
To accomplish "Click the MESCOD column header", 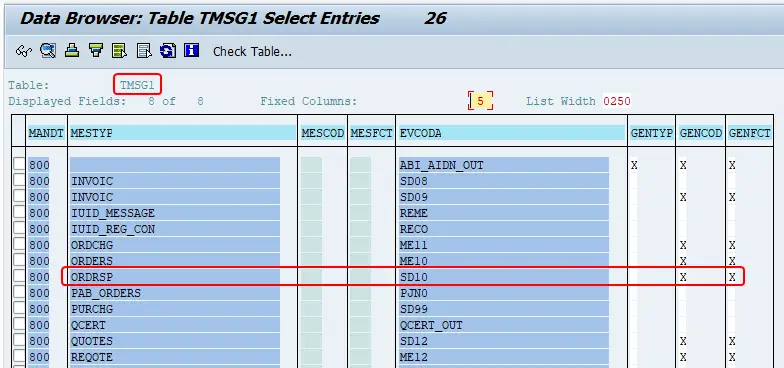I will tap(322, 133).
